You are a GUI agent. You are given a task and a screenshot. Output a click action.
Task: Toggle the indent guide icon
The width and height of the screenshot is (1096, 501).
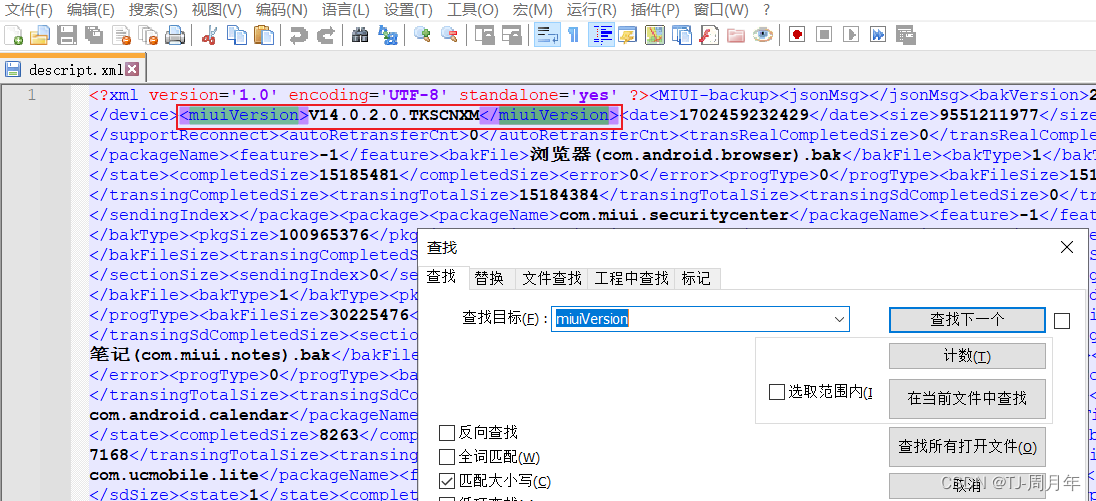click(x=601, y=34)
